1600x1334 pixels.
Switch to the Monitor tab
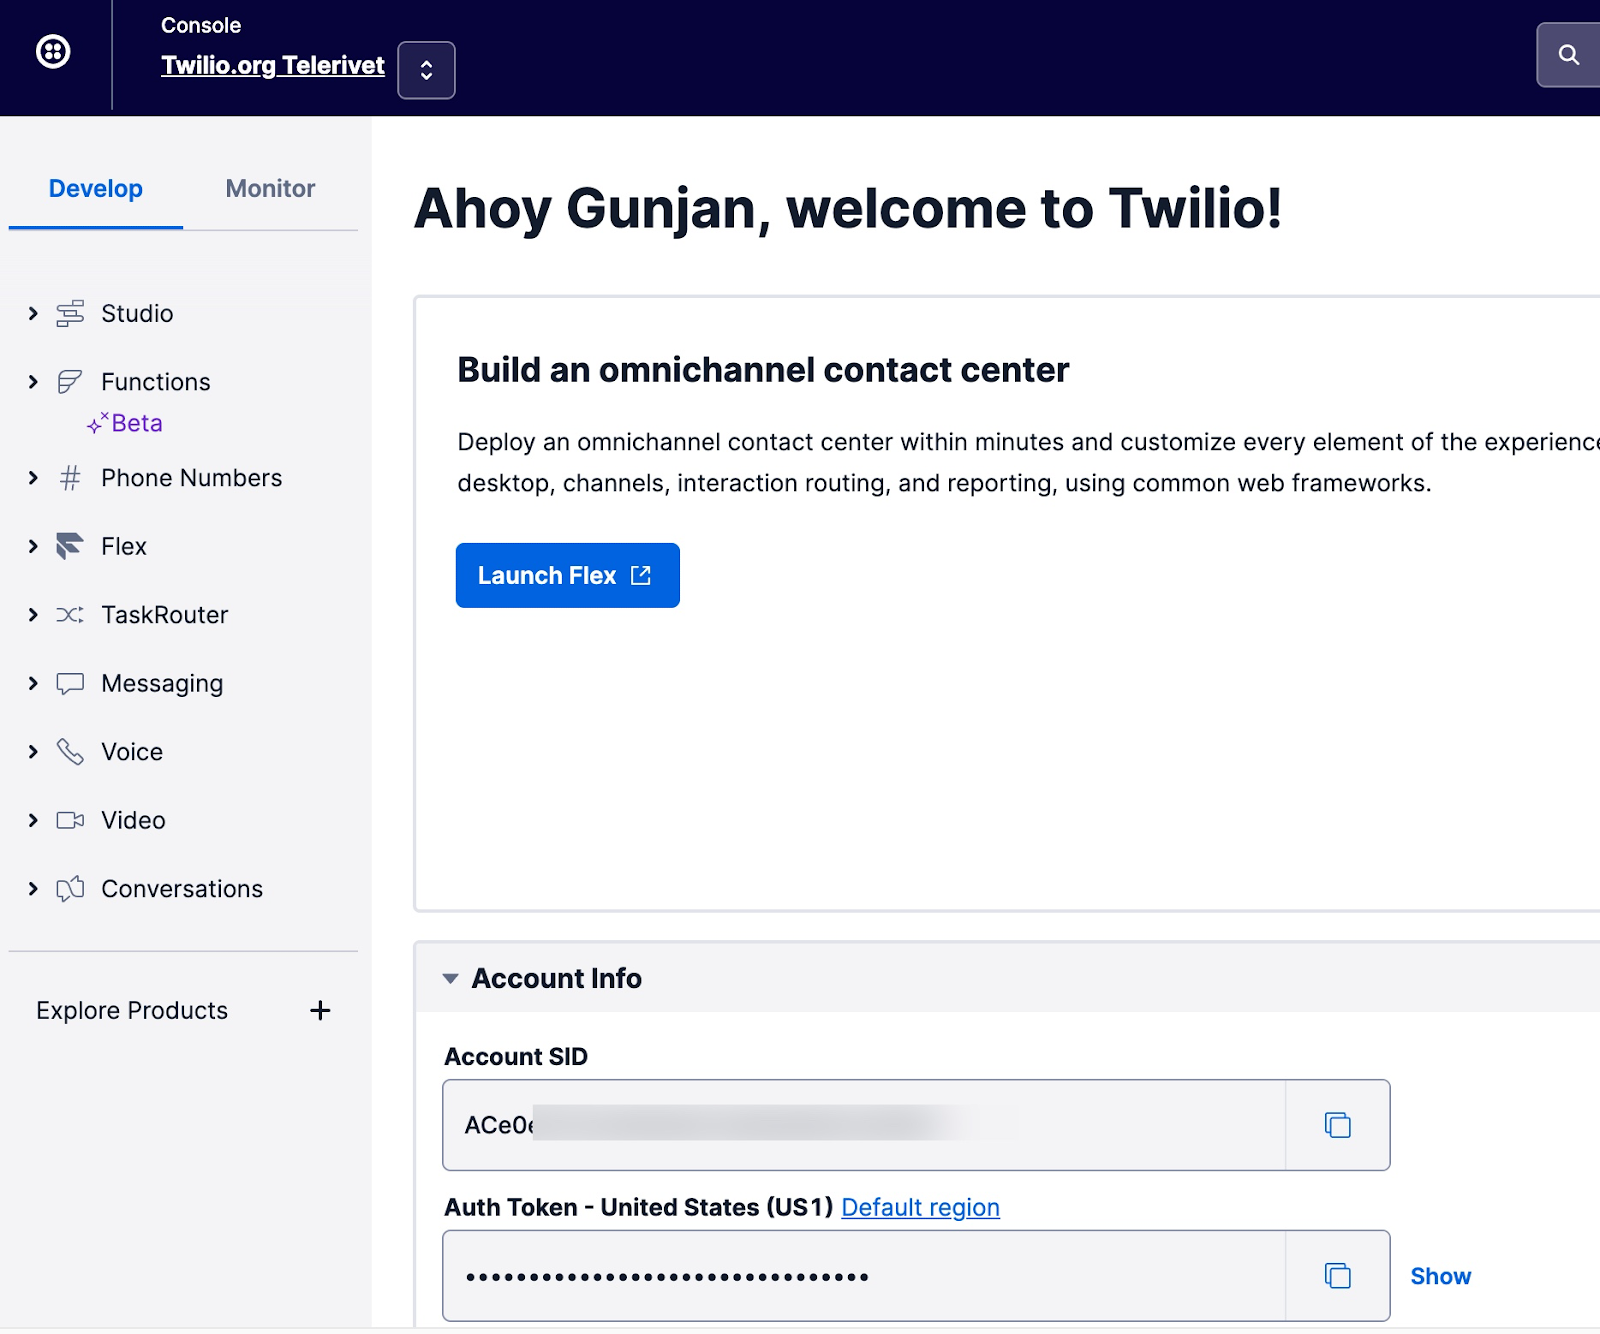[x=270, y=188]
